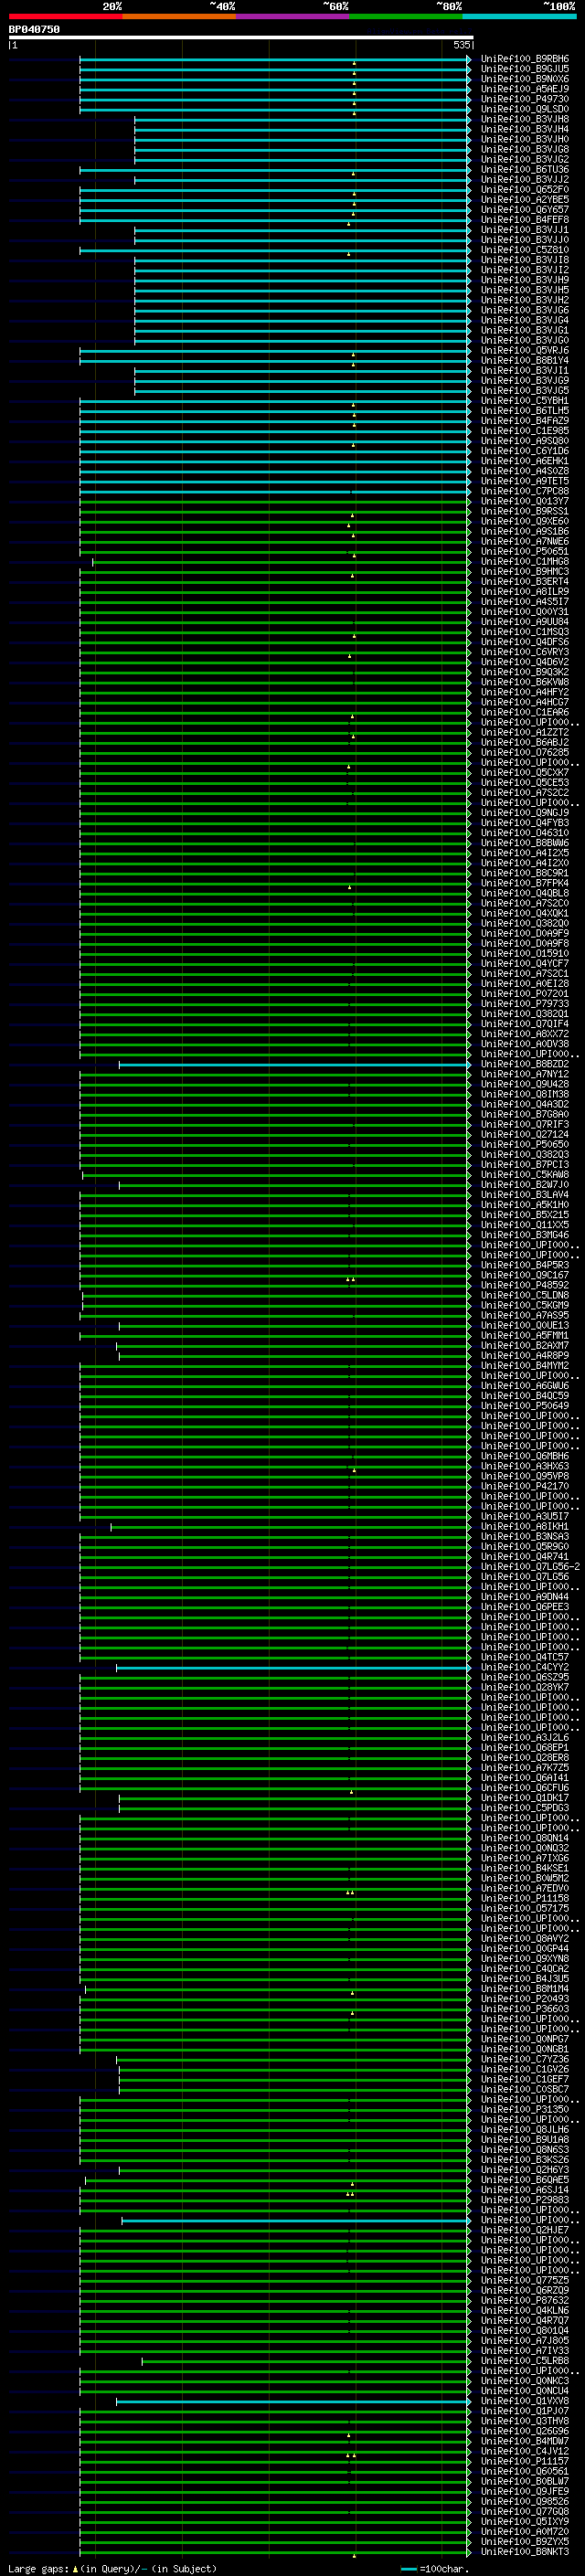
Task: Select hit label UniRef100_A7NWE6
Action: tap(525, 541)
